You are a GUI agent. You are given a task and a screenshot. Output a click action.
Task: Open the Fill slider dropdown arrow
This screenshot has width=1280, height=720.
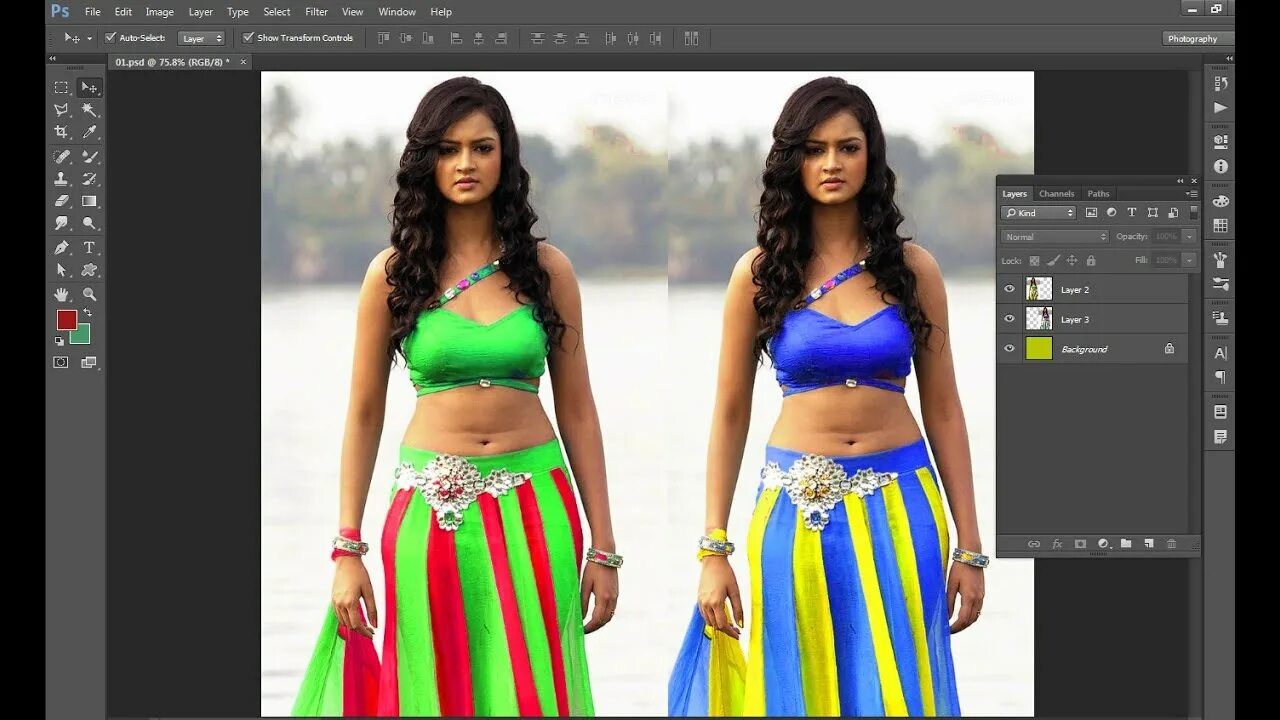(1189, 260)
